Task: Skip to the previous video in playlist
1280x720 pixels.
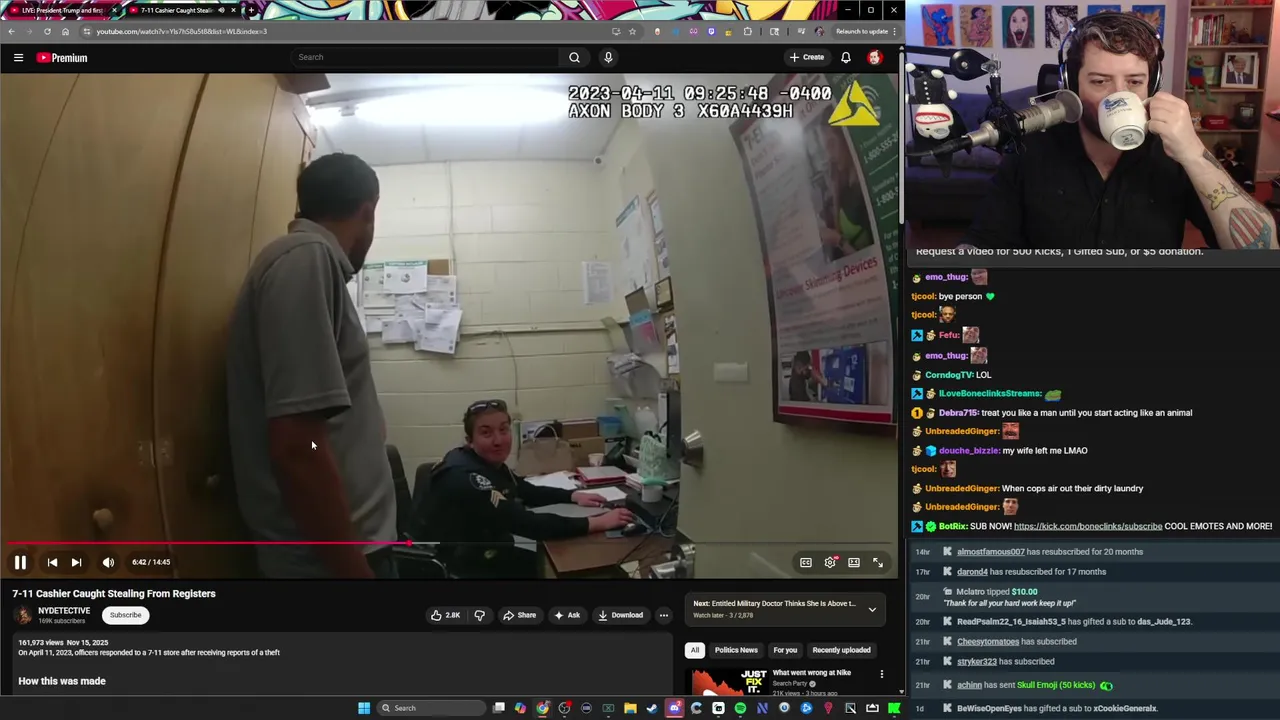Action: click(52, 562)
